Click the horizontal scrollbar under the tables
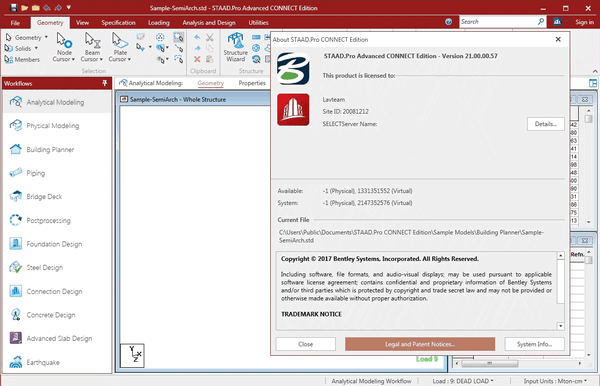The width and height of the screenshot is (600, 386). coord(490,363)
